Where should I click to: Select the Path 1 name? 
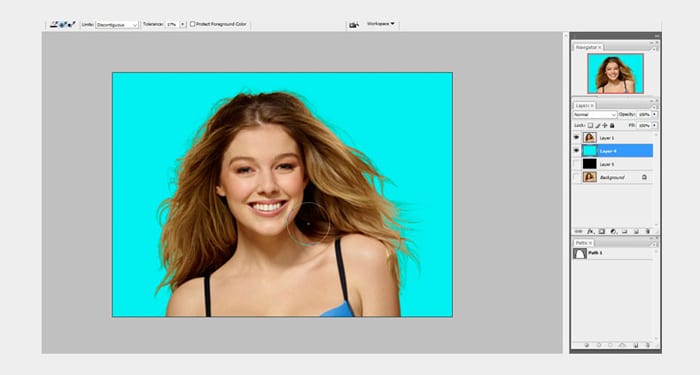point(595,253)
